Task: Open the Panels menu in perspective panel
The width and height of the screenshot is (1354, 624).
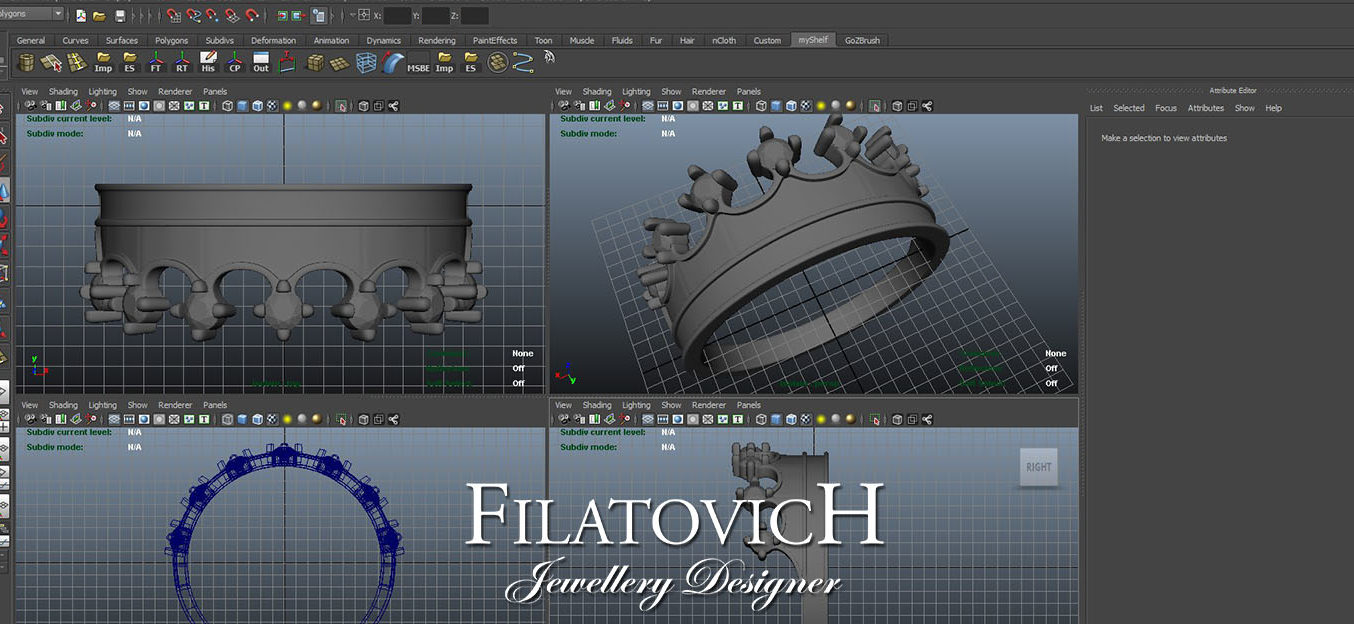Action: pyautogui.click(x=749, y=91)
